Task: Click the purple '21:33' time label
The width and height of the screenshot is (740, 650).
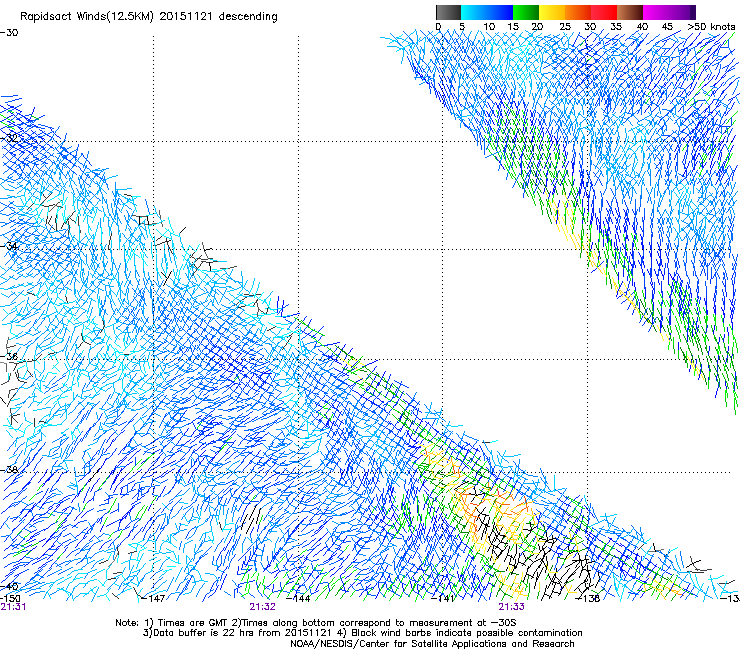Action: tap(512, 607)
